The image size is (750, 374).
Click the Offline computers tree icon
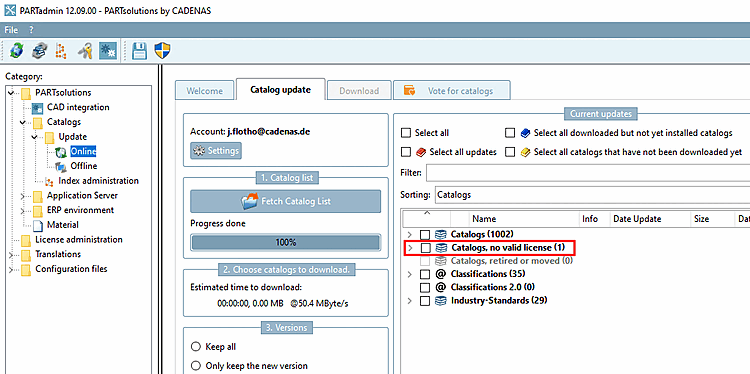(61, 166)
